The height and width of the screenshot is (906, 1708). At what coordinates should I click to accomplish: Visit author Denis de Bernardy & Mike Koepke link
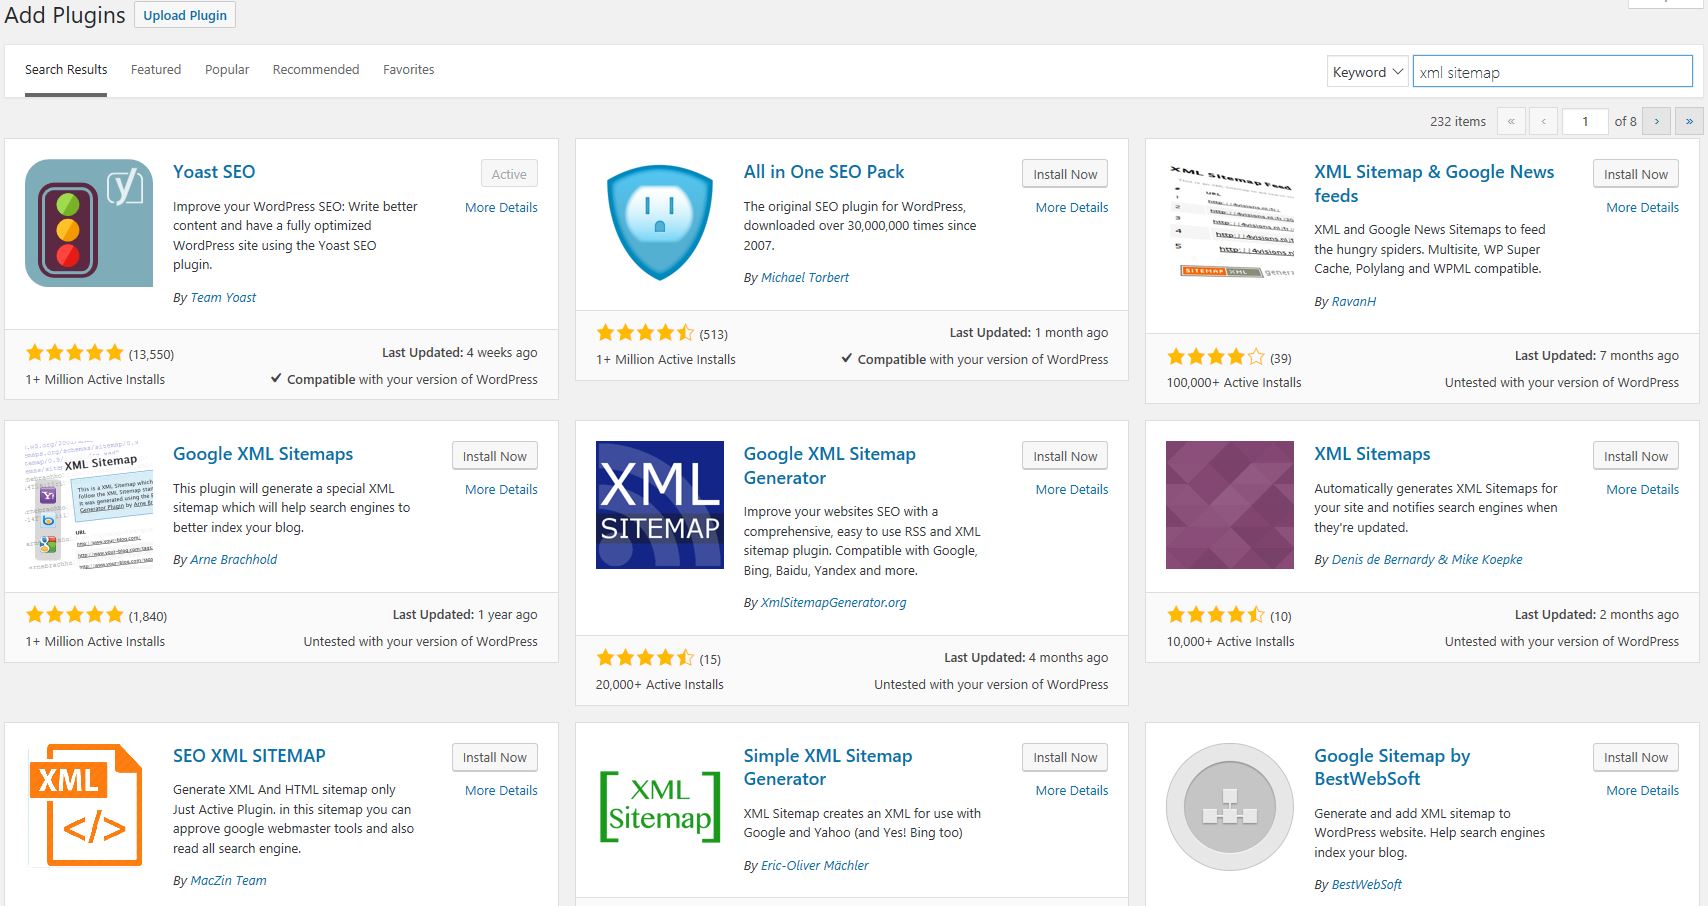click(1427, 559)
